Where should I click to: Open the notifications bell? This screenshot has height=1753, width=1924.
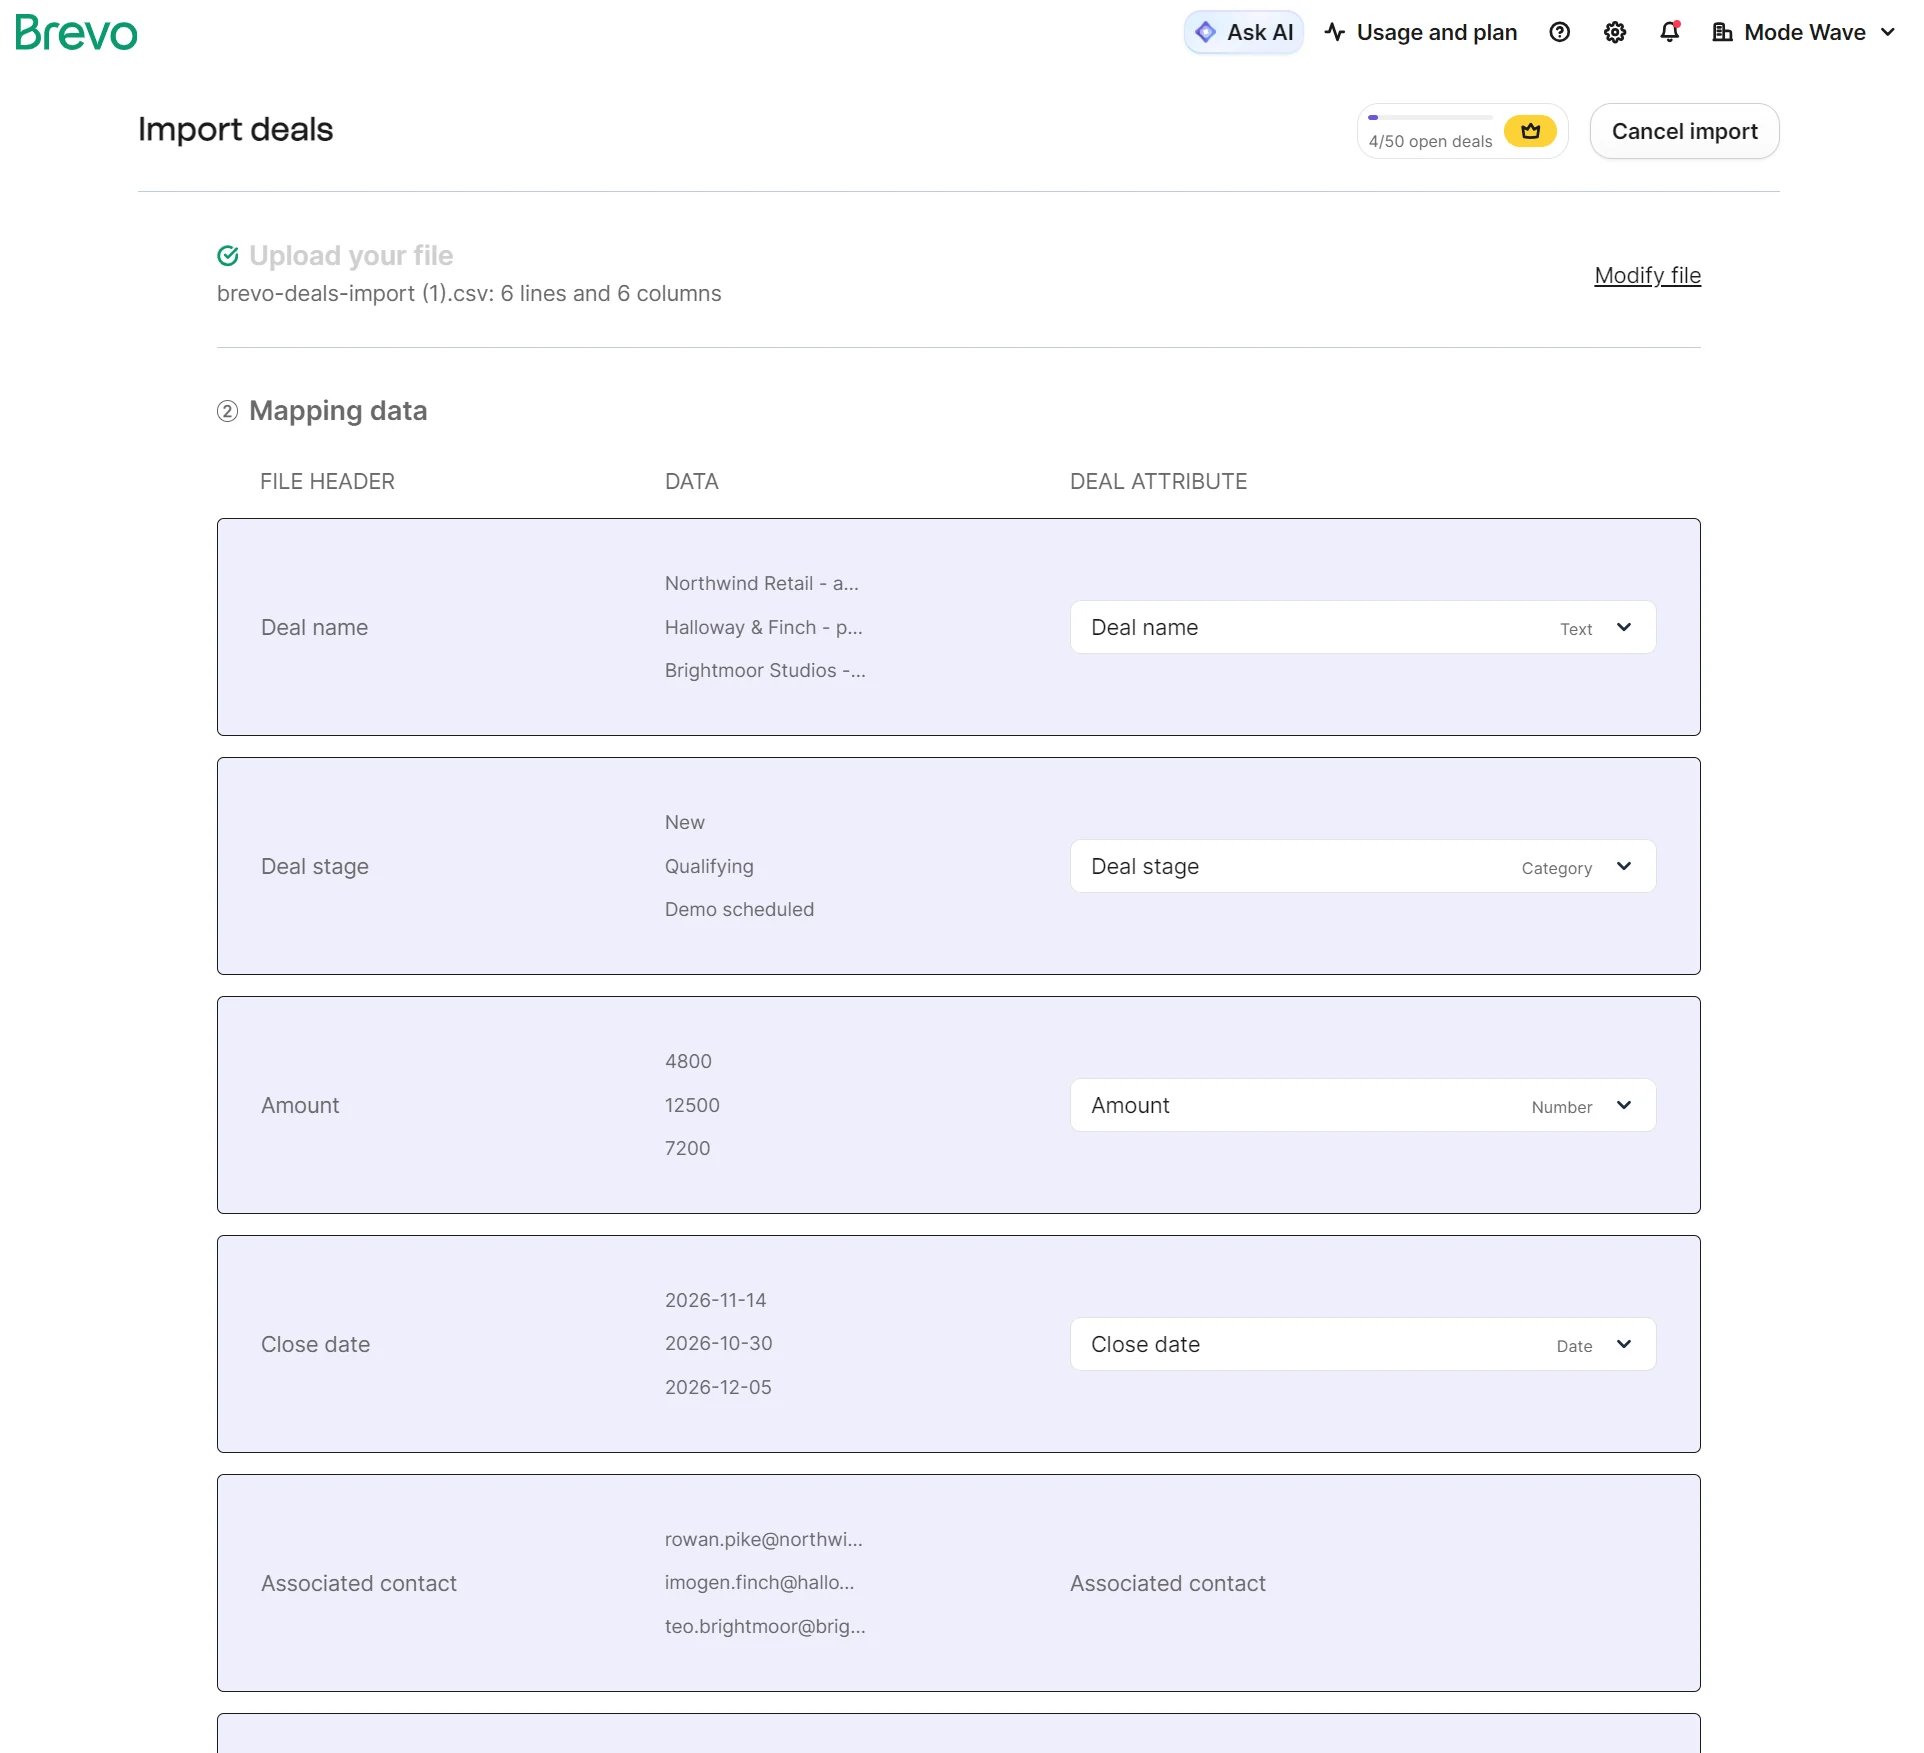pos(1670,32)
